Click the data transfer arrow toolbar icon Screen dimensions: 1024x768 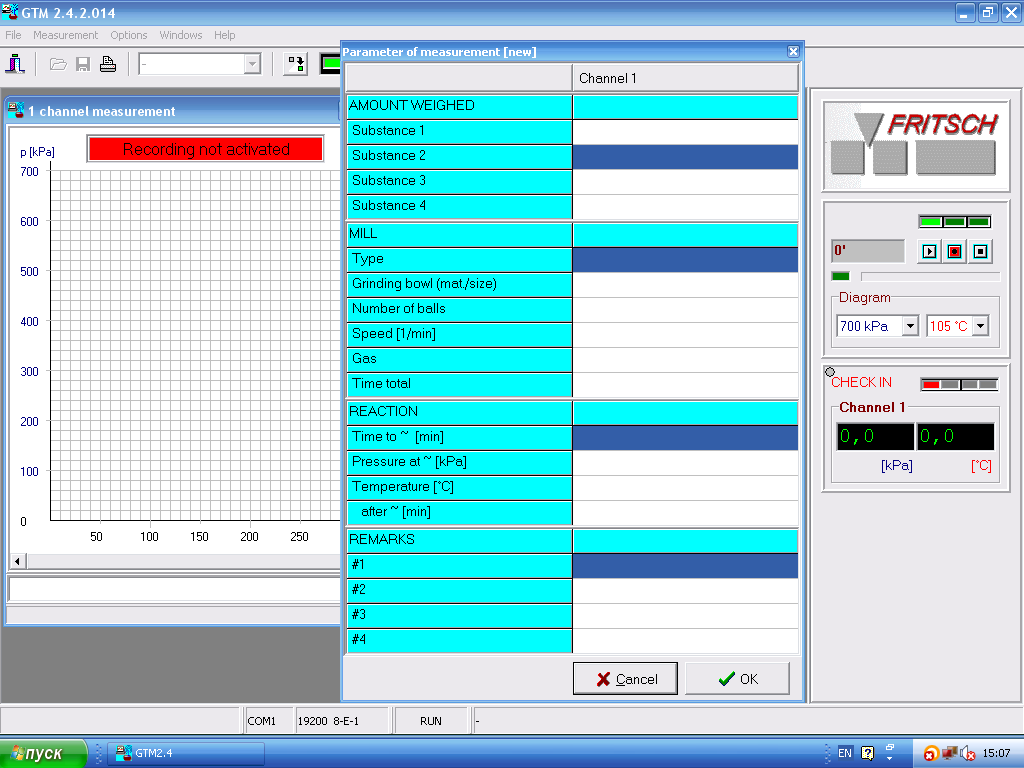[296, 64]
